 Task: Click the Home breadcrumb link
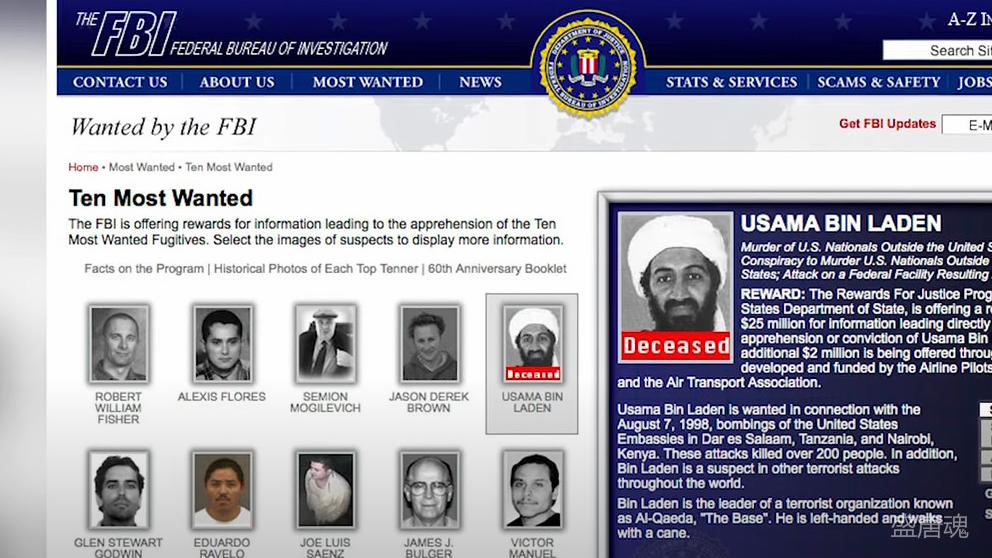click(x=84, y=167)
